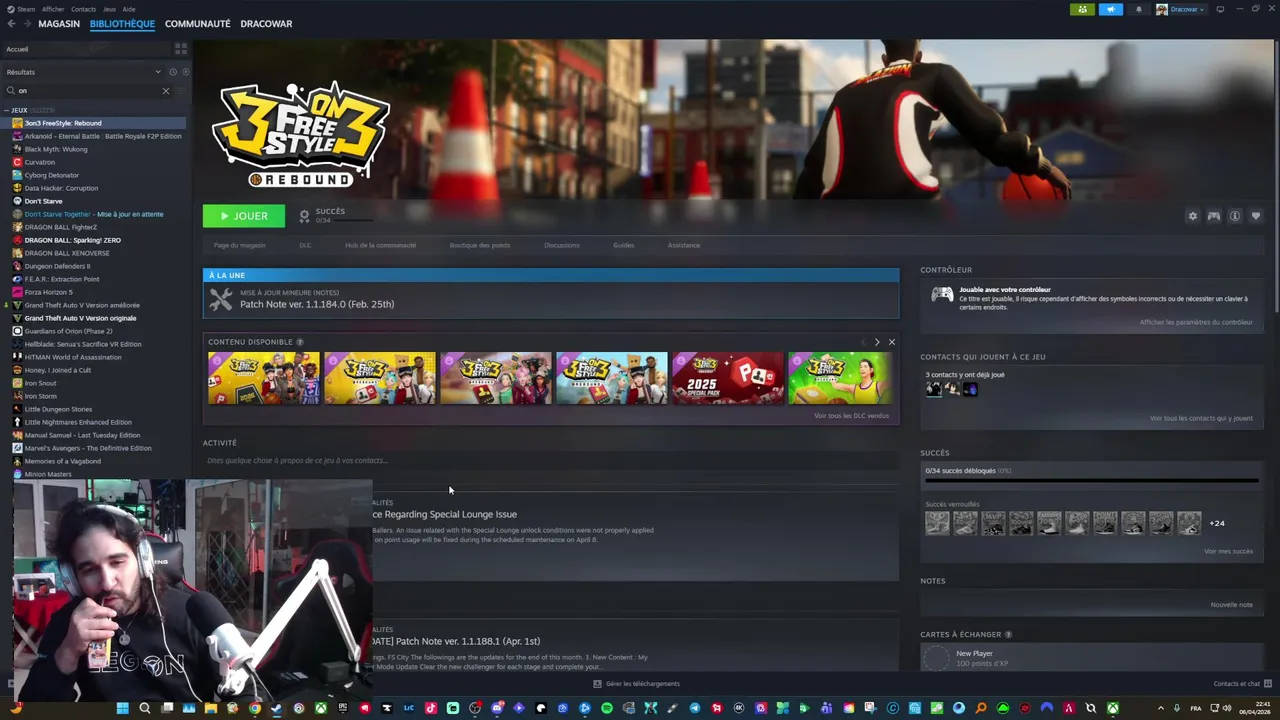The image size is (1280, 720).
Task: Add game to favorites heart icon
Action: pos(1256,216)
